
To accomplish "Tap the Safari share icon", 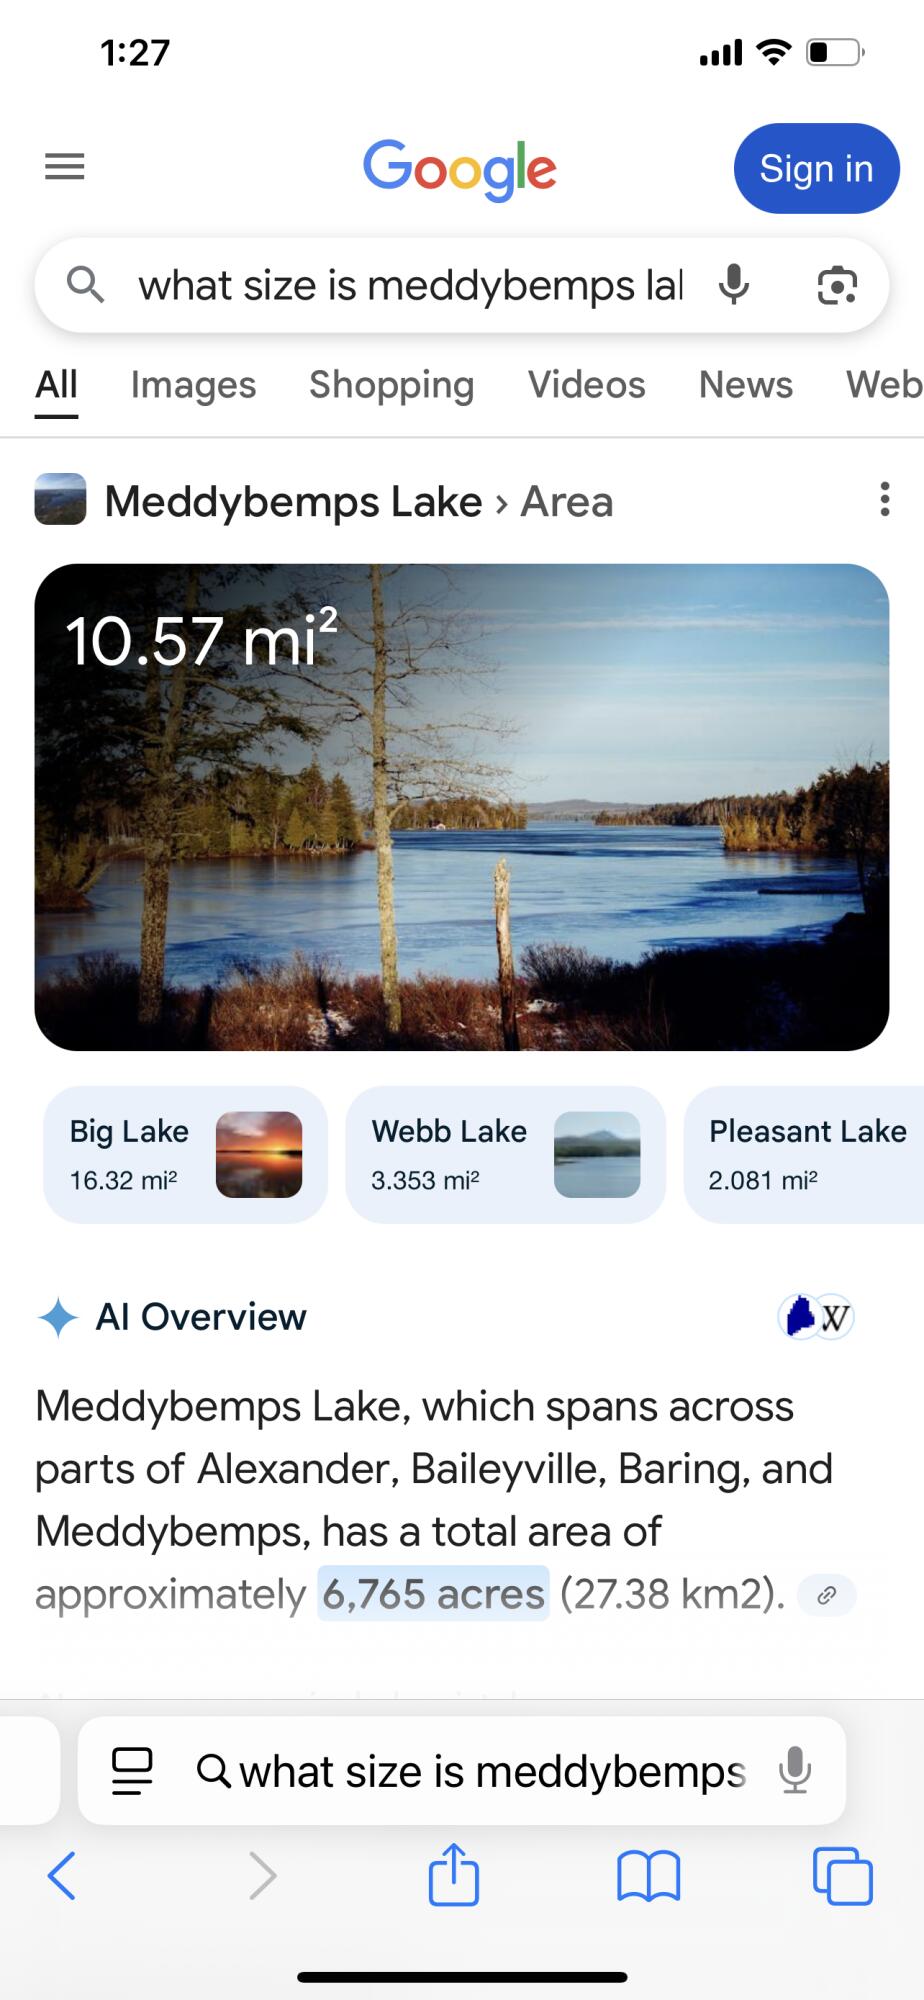I will point(454,1875).
